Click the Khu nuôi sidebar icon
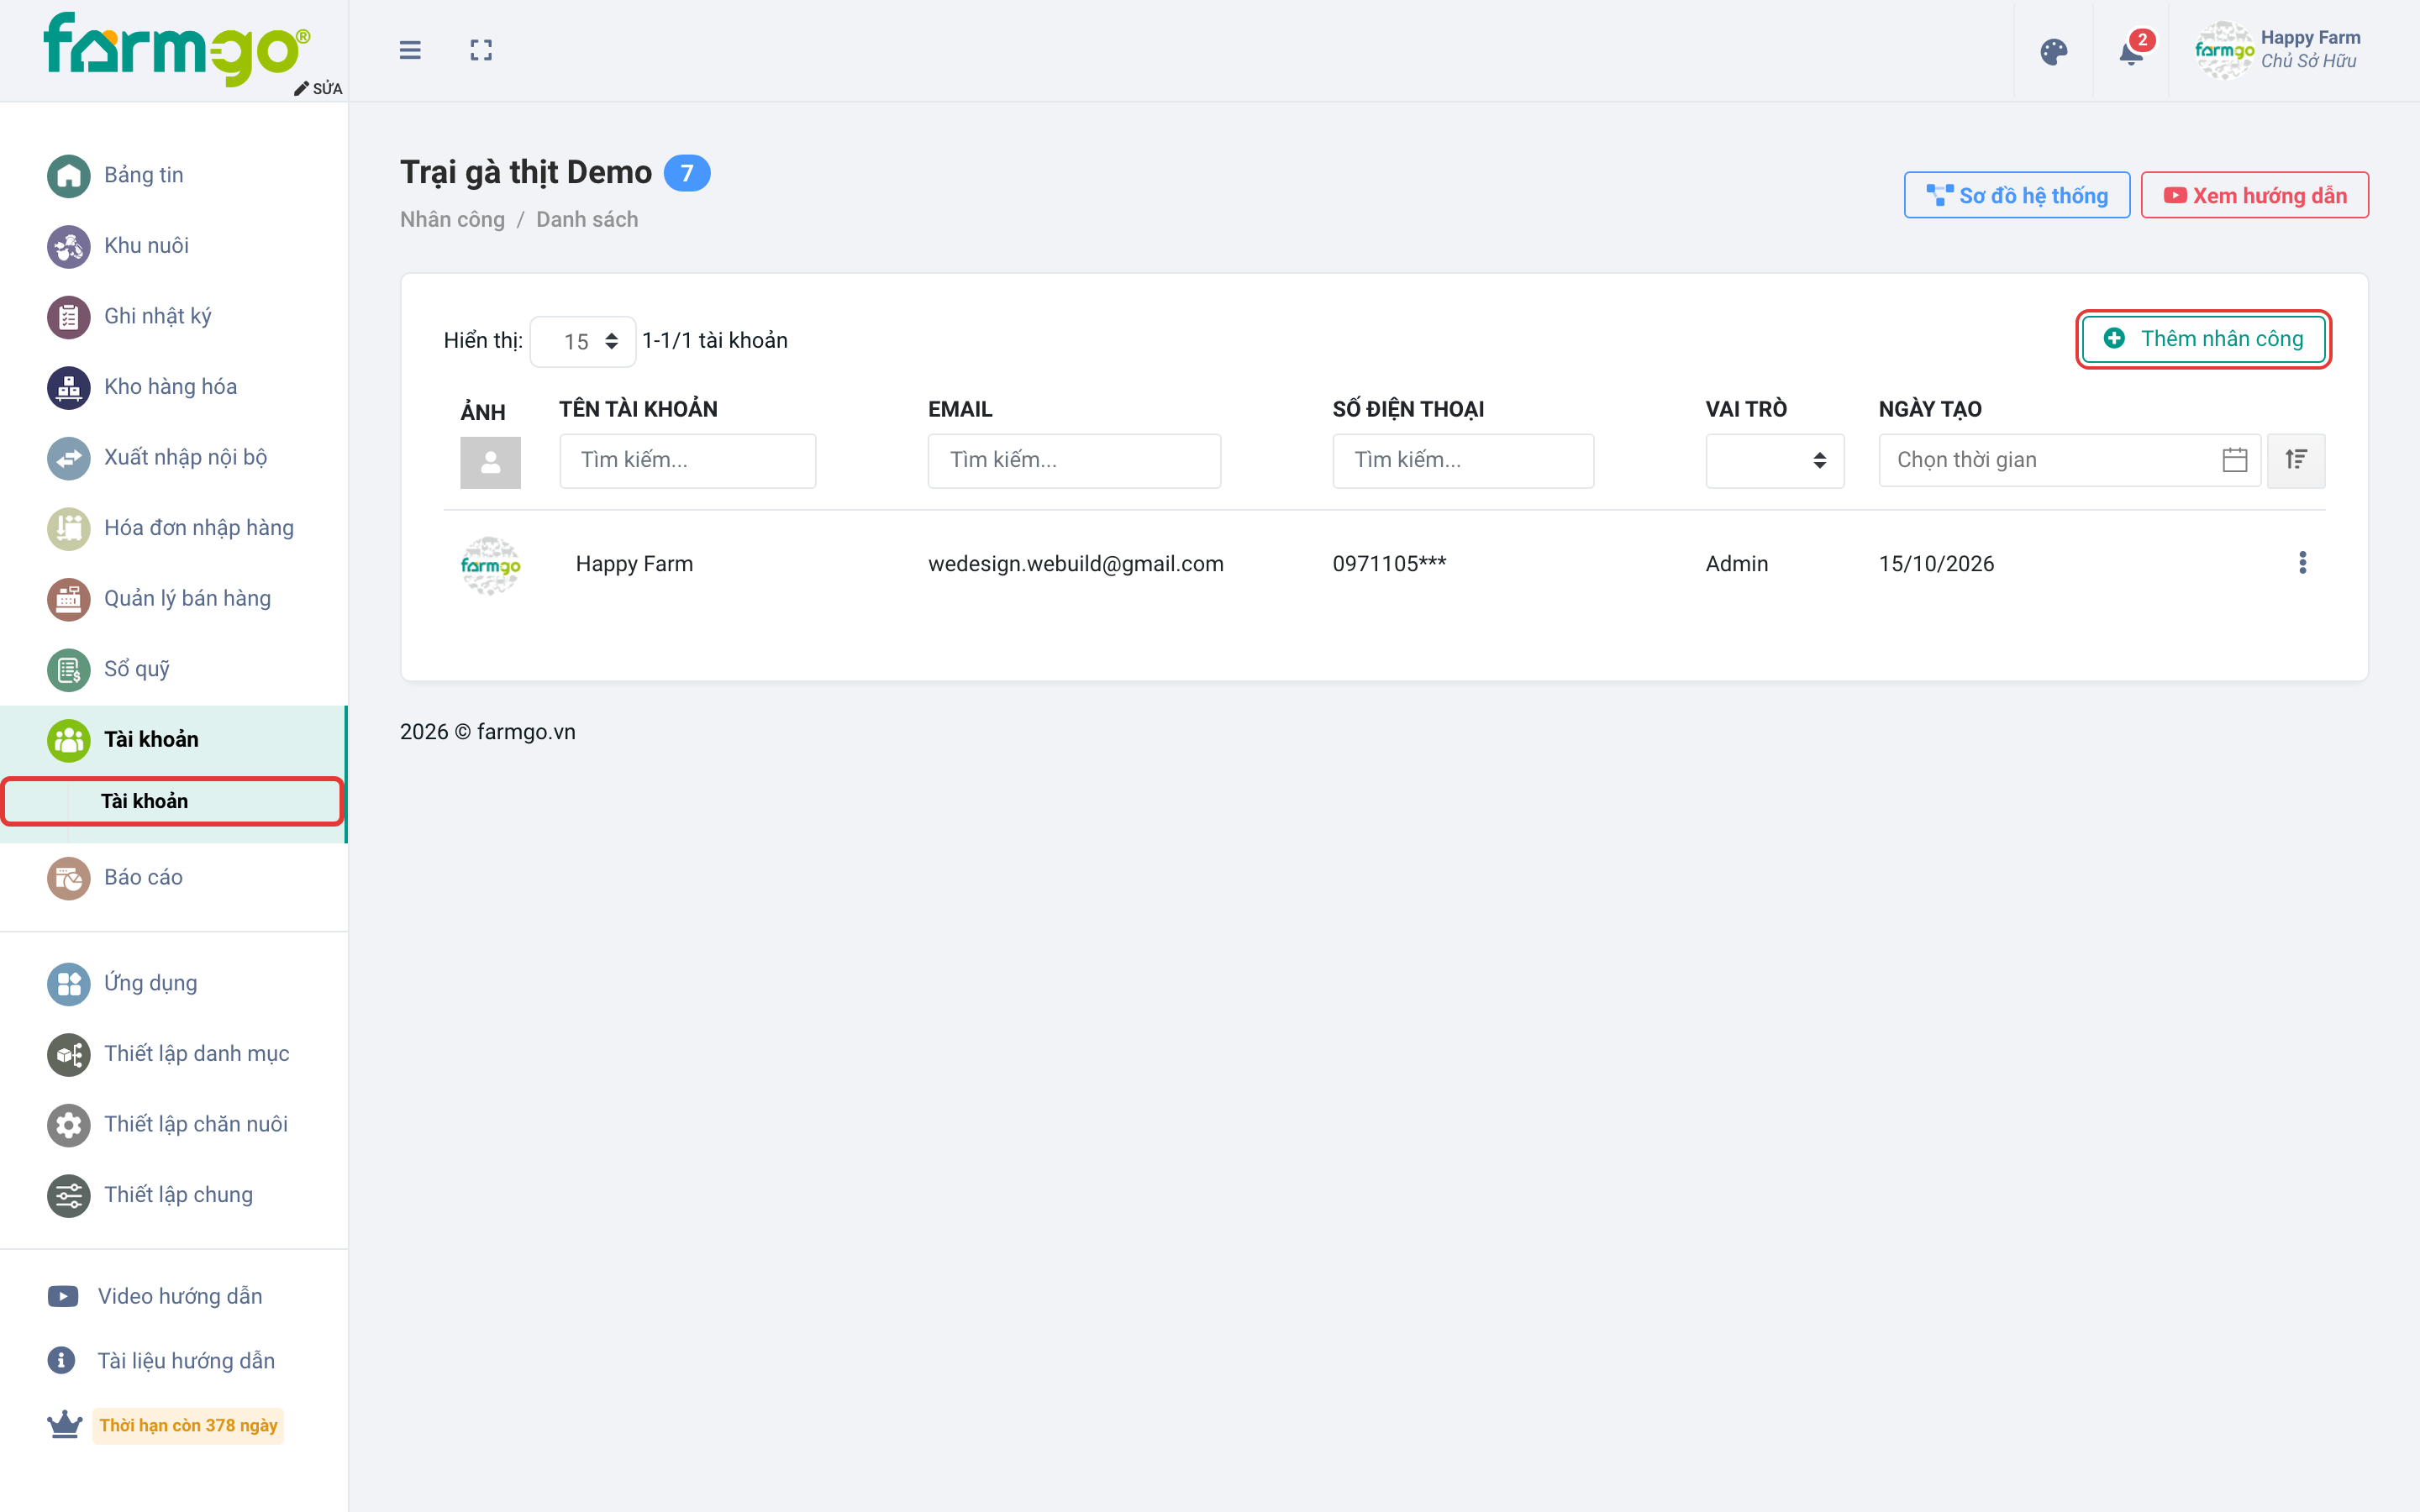The image size is (2420, 1512). 69,246
